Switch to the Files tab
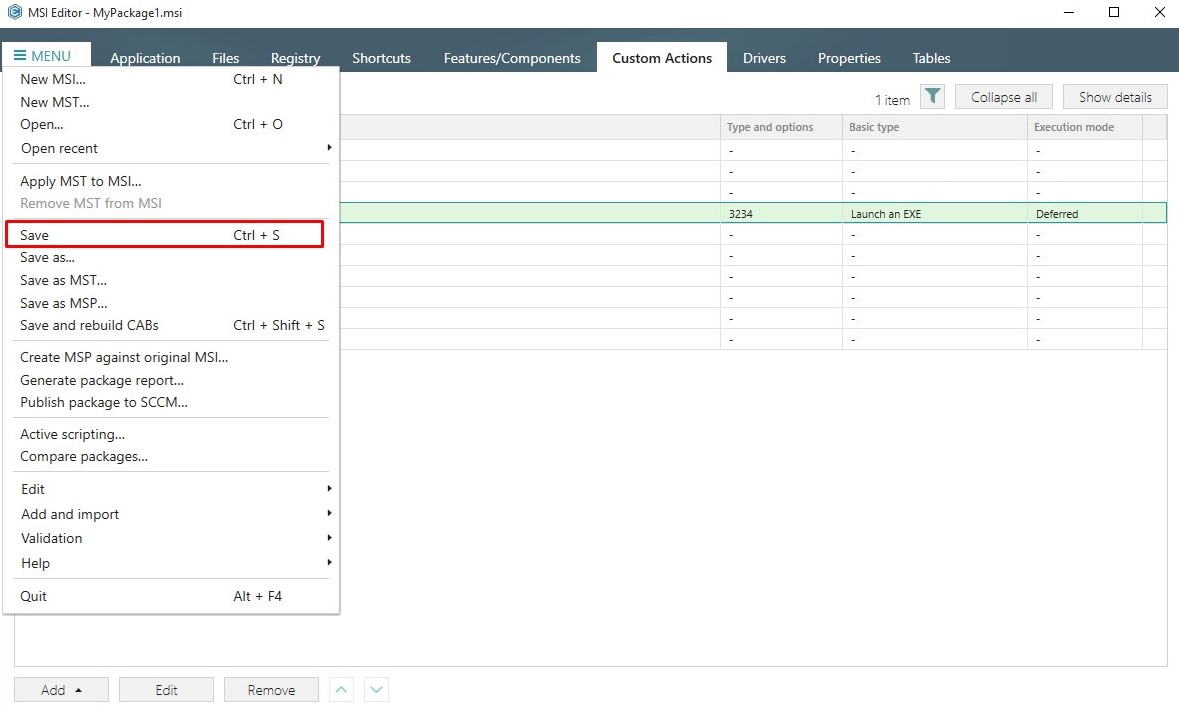 click(x=226, y=58)
